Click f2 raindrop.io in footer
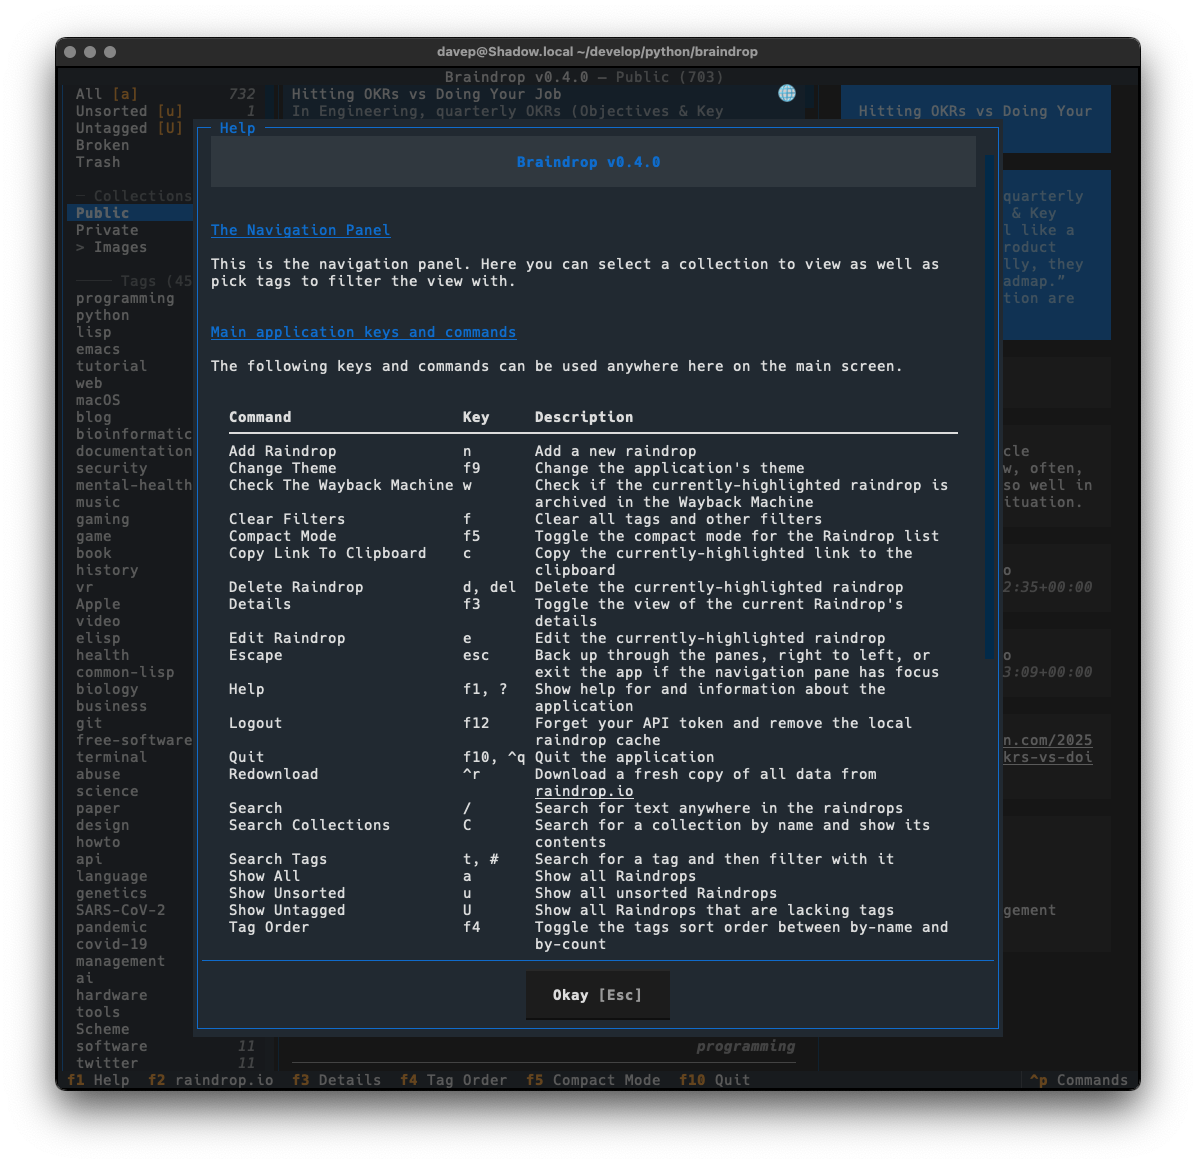This screenshot has width=1196, height=1164. 211,1079
